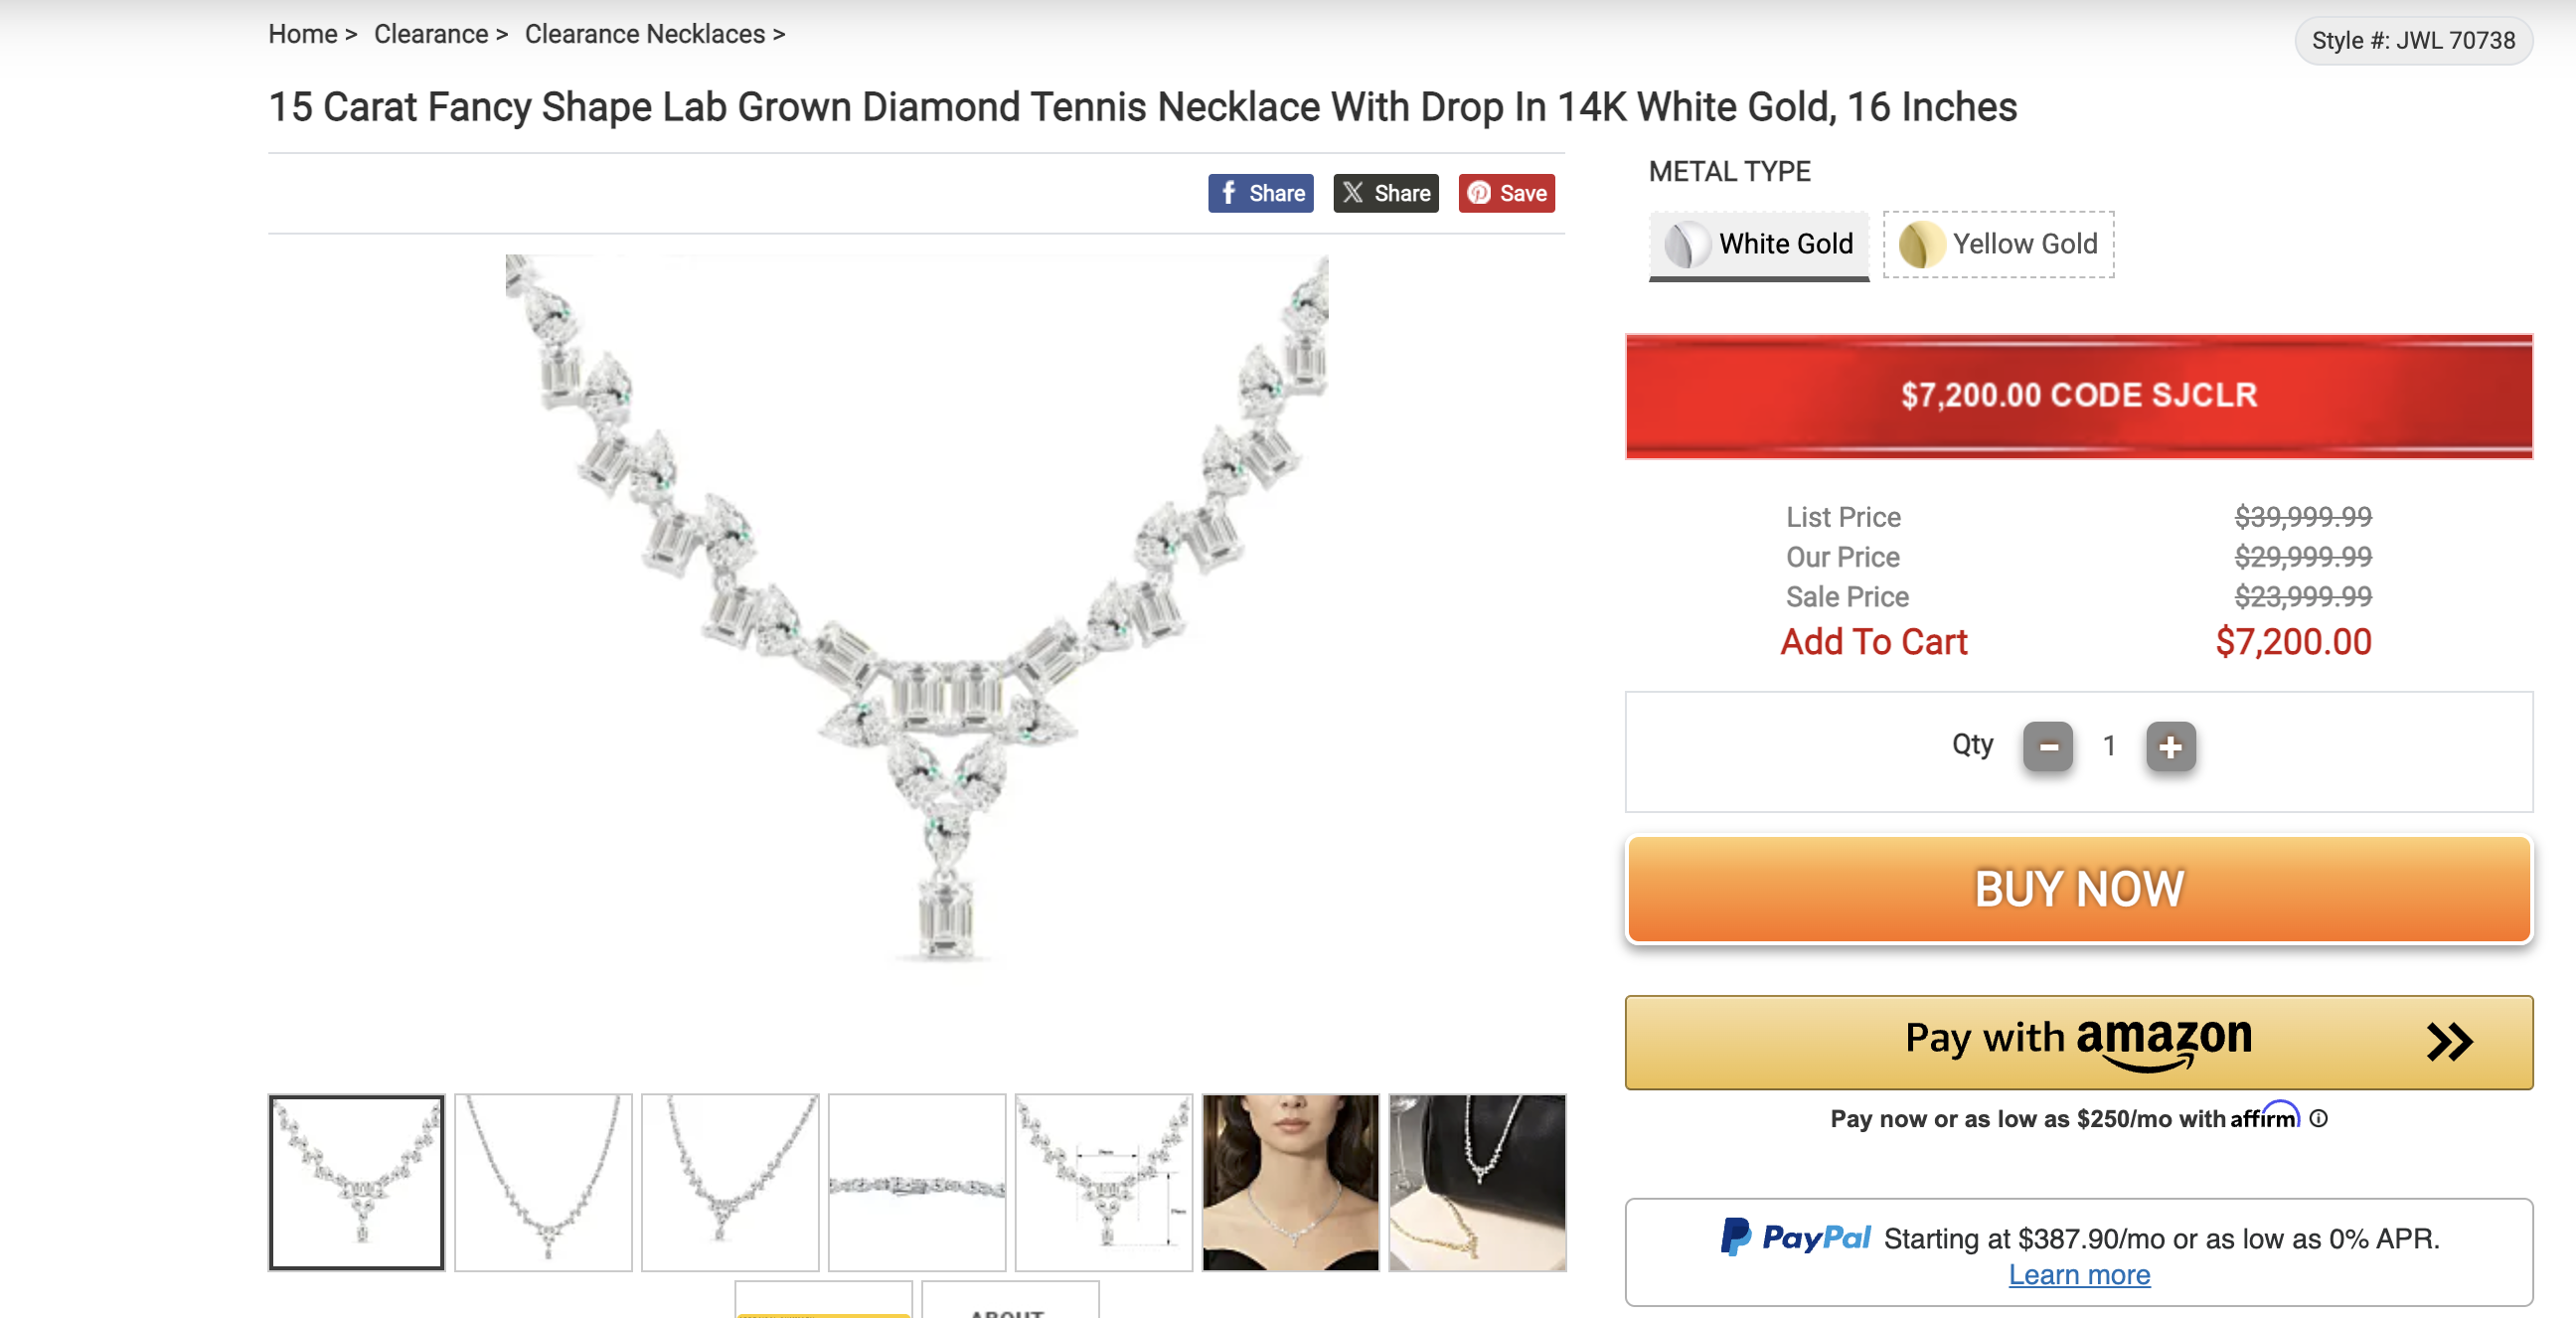Open the necklace on black handbag thumbnail
The width and height of the screenshot is (2576, 1318).
click(1477, 1182)
